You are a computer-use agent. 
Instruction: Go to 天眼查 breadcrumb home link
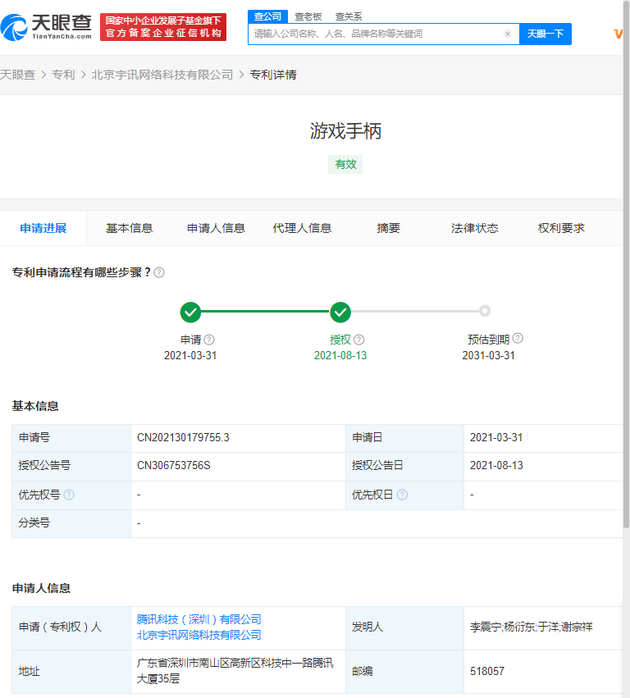coord(17,75)
